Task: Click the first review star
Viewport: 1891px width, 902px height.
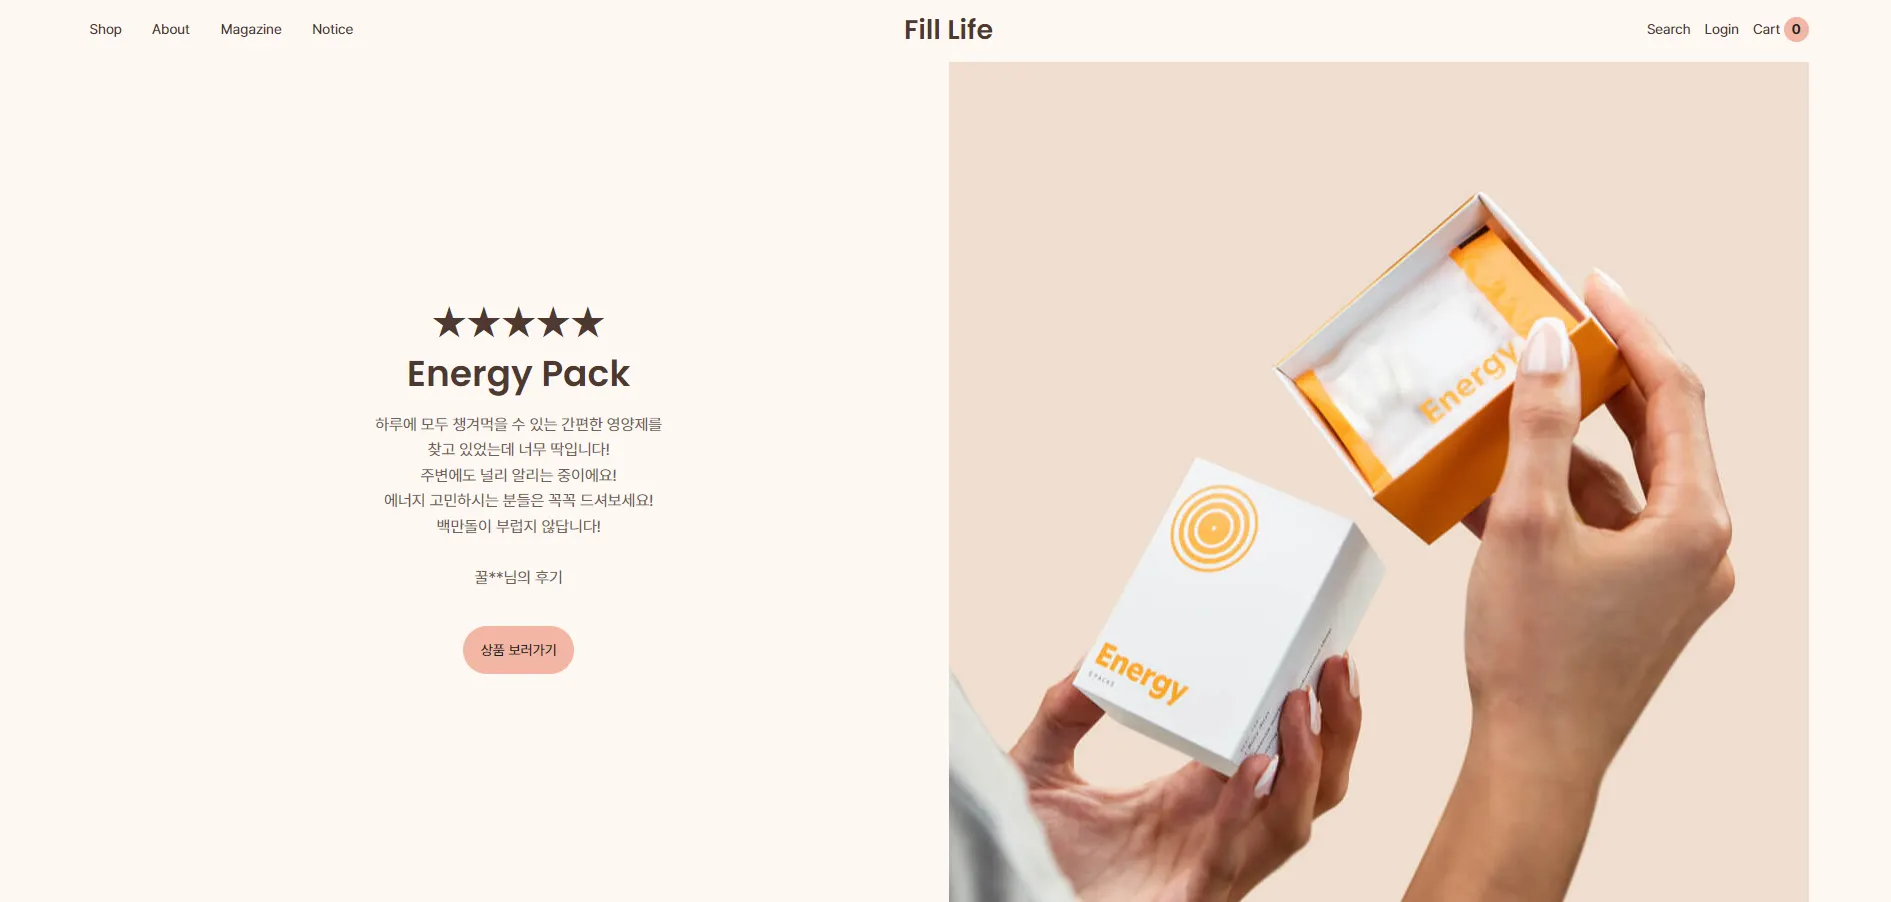Action: [x=449, y=322]
